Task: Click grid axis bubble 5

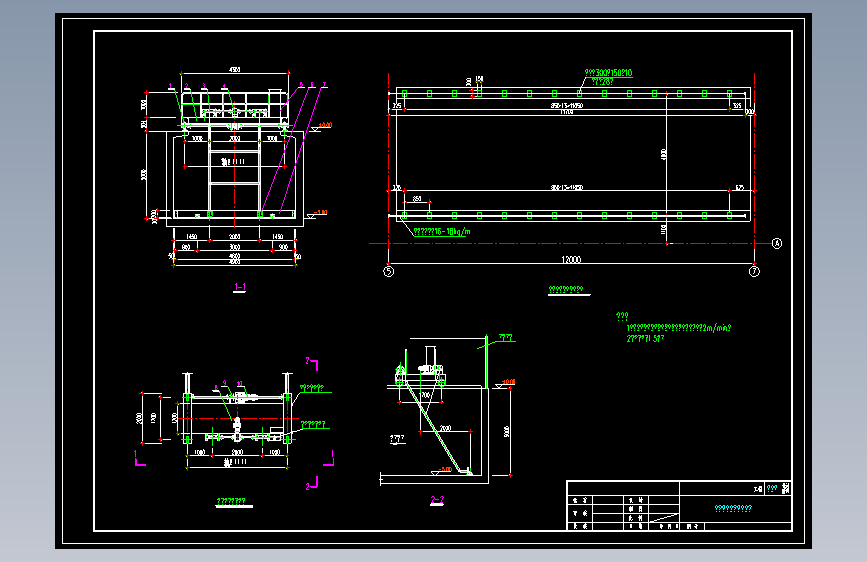Action: pyautogui.click(x=389, y=272)
